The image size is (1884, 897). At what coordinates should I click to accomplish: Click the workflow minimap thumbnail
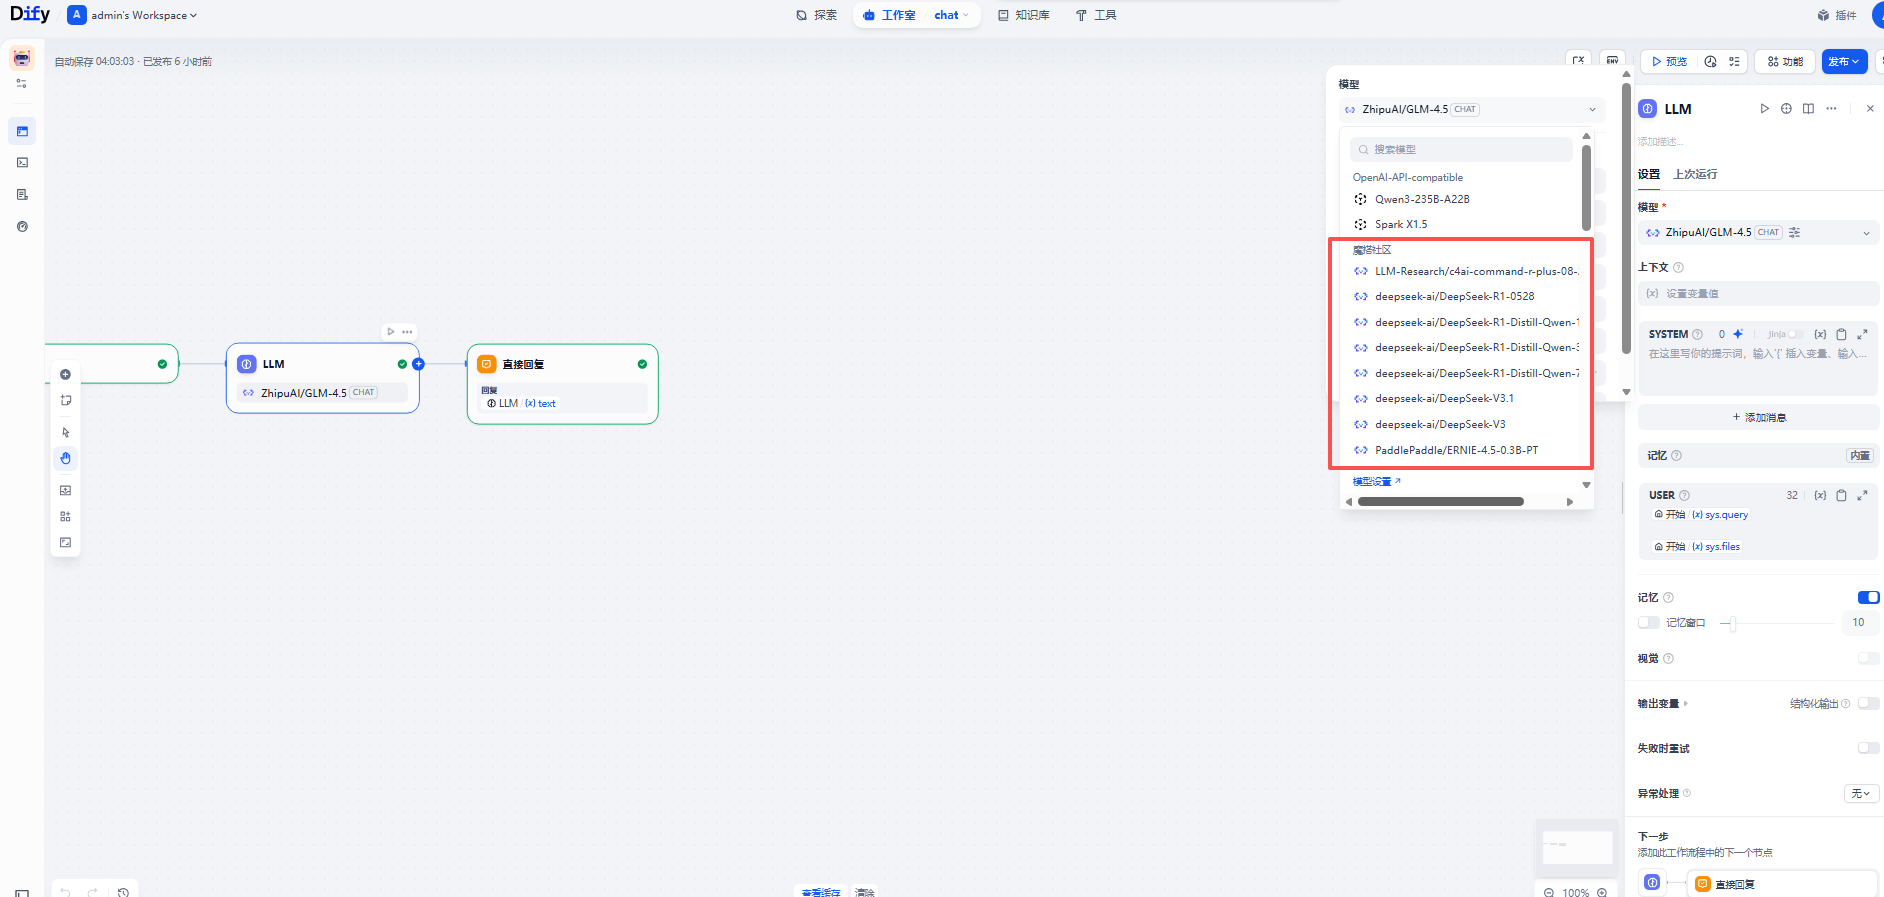tap(1577, 846)
